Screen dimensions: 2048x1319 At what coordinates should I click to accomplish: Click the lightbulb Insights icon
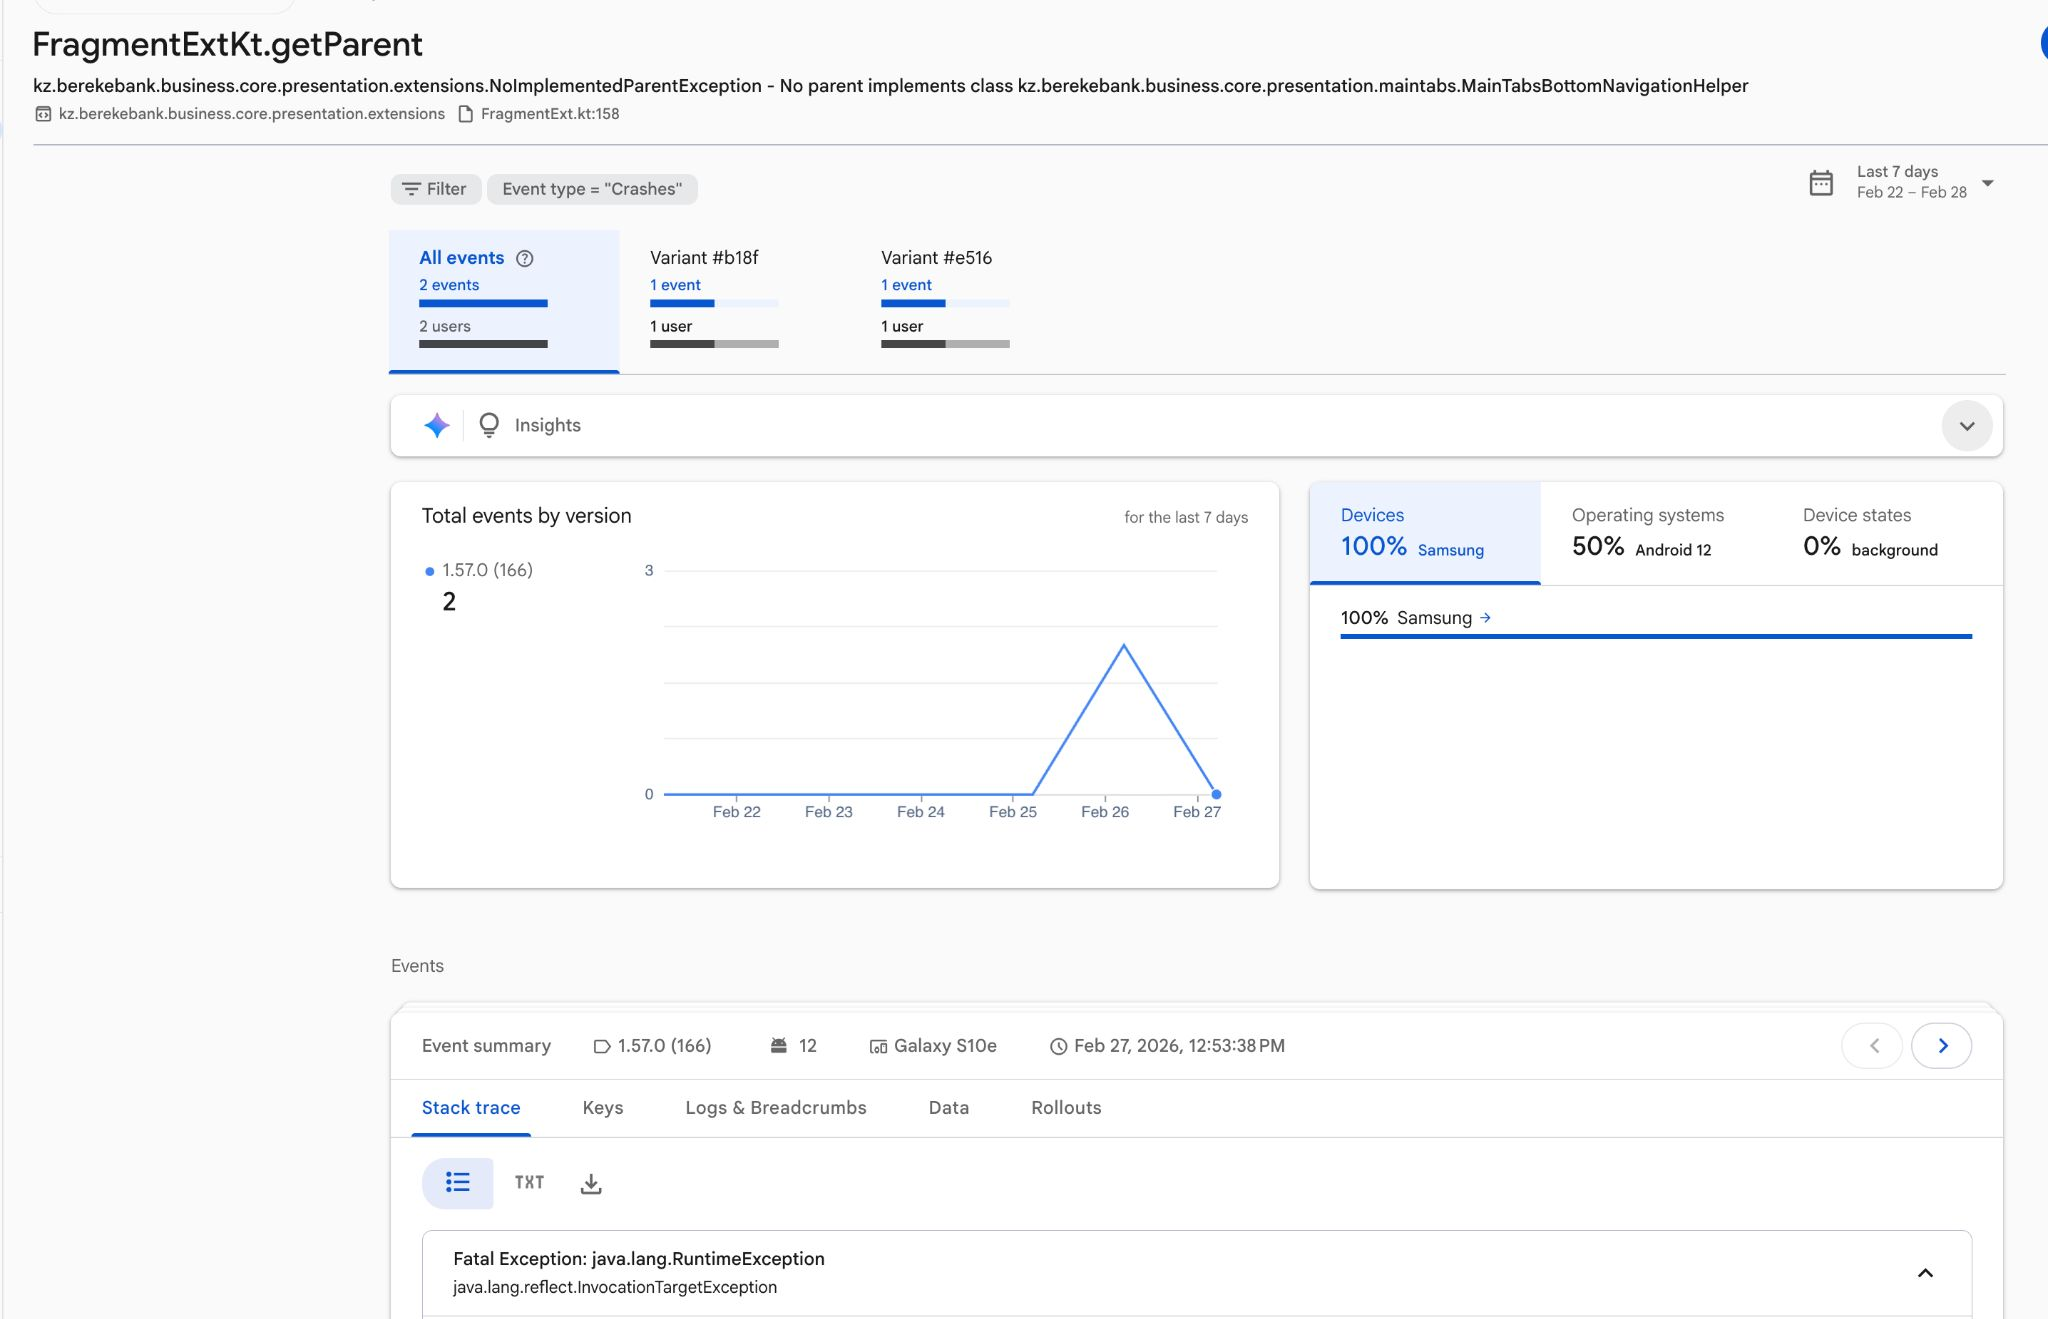489,426
